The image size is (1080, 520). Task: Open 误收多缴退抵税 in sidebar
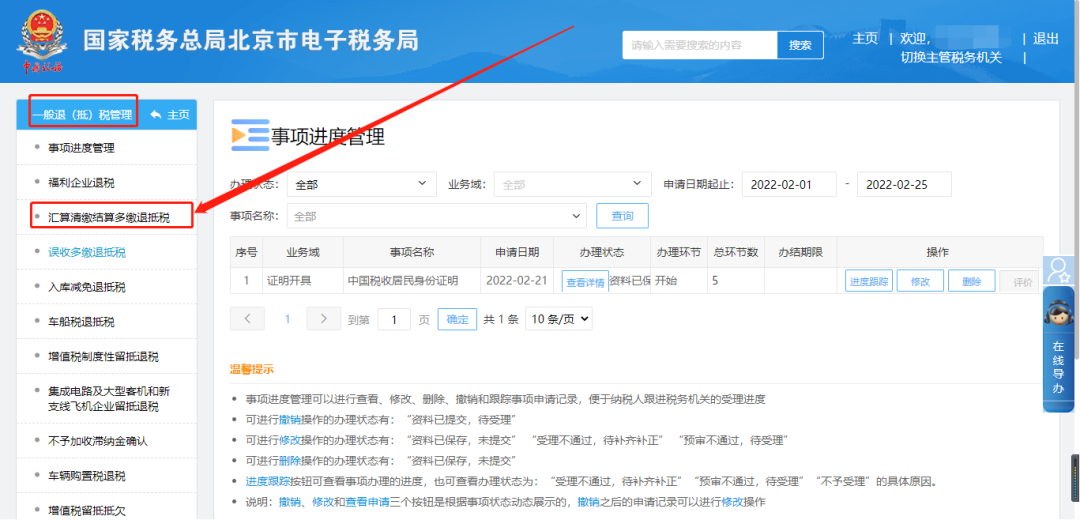[87, 253]
